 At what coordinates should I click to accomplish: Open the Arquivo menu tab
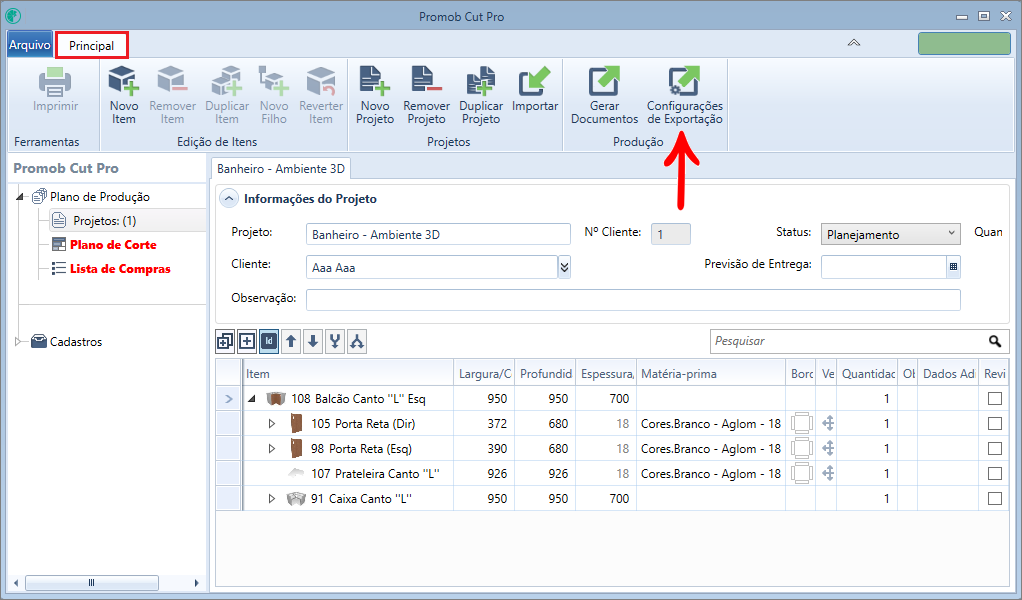29,45
